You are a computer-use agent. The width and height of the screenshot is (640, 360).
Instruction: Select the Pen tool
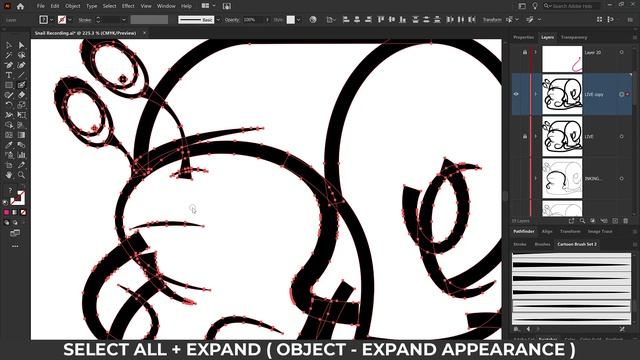click(9, 65)
